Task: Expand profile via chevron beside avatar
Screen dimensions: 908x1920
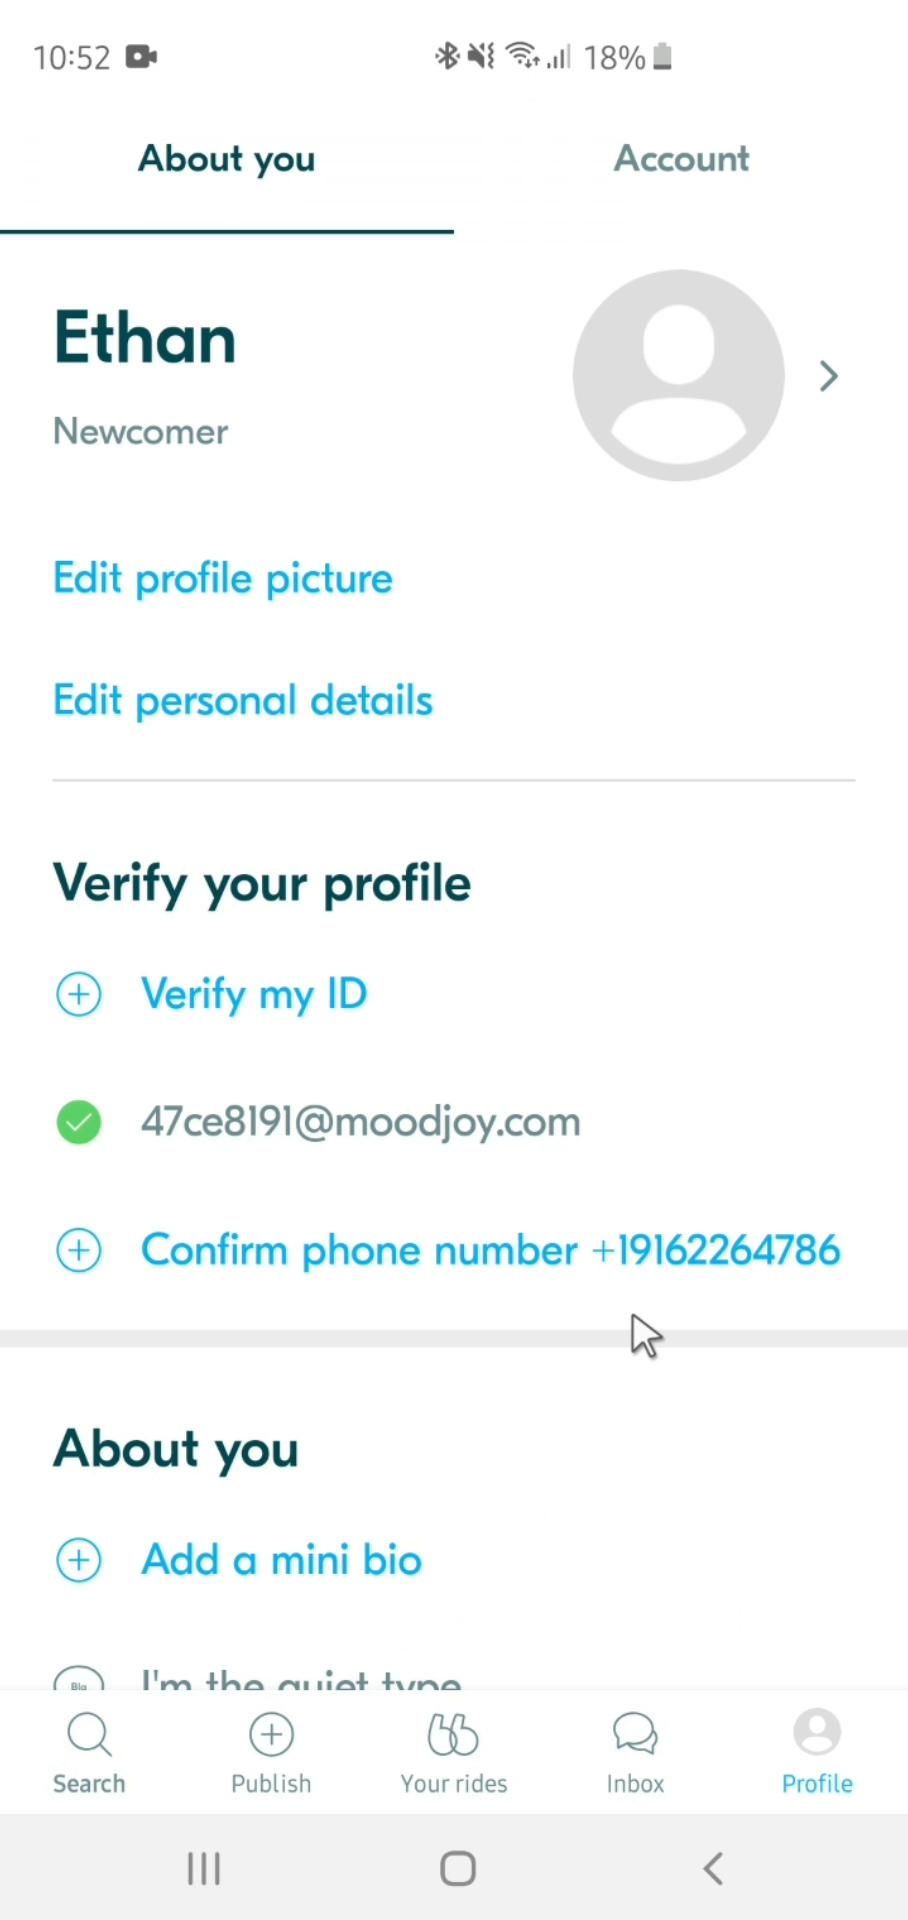Action: (828, 376)
